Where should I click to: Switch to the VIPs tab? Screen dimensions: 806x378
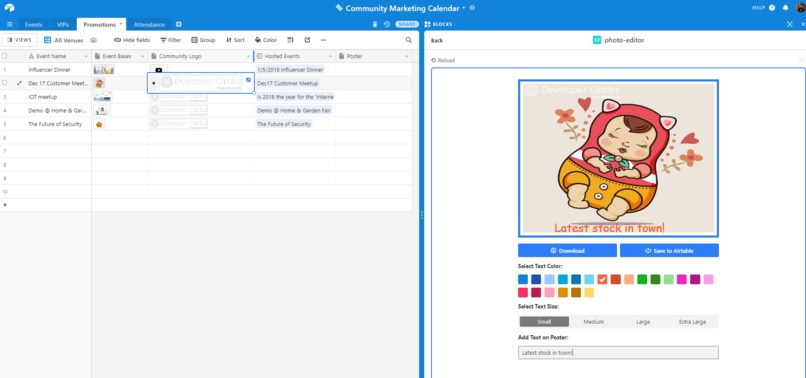(63, 24)
